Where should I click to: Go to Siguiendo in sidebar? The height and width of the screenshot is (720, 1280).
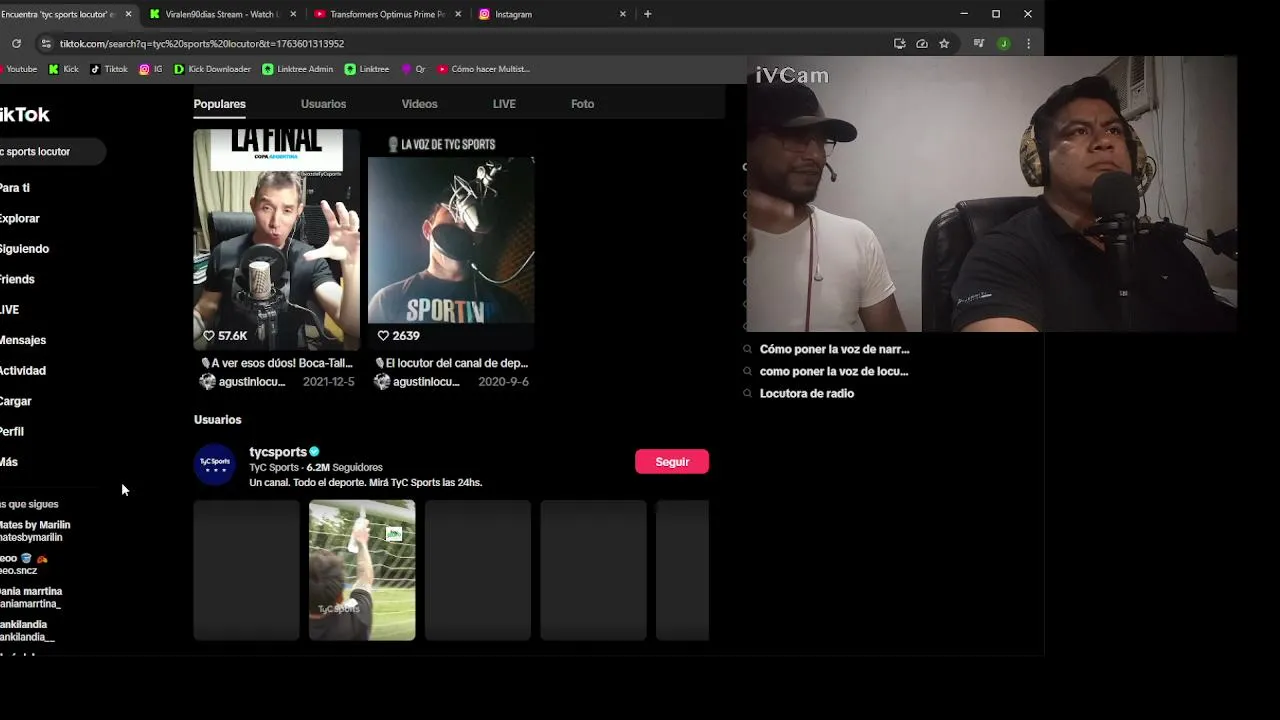(x=24, y=249)
